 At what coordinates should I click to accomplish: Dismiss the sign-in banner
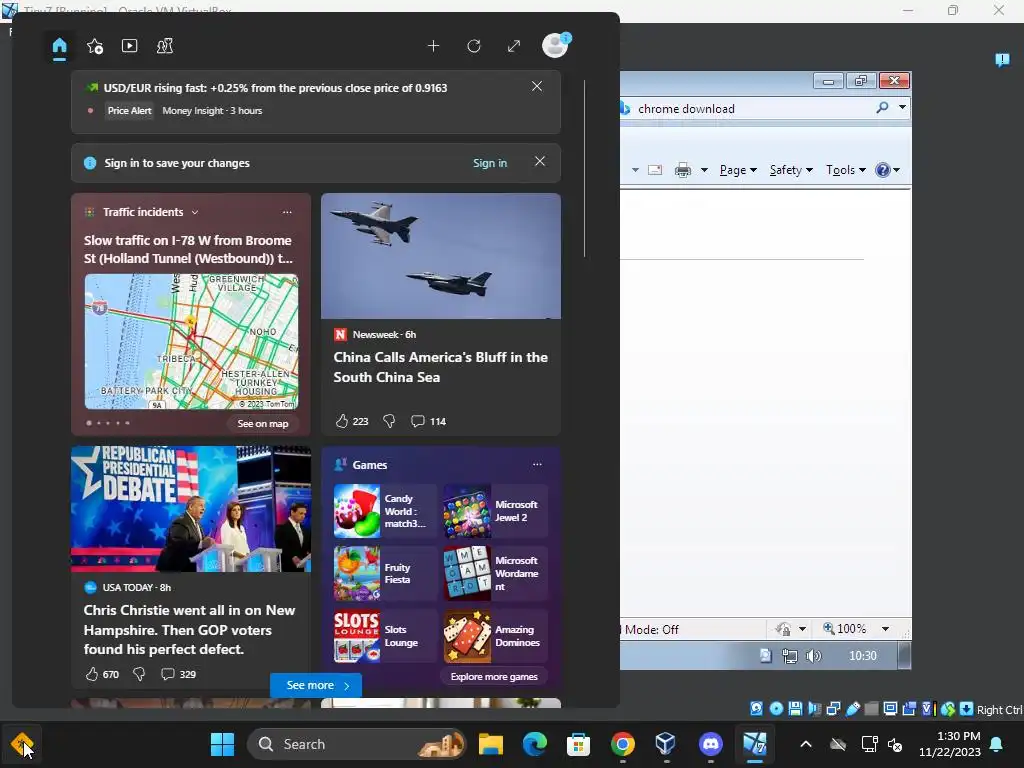(539, 161)
